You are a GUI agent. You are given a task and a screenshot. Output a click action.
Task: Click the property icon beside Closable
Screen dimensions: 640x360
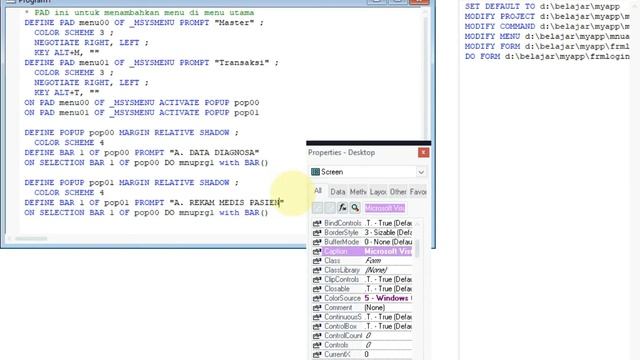[x=317, y=289]
